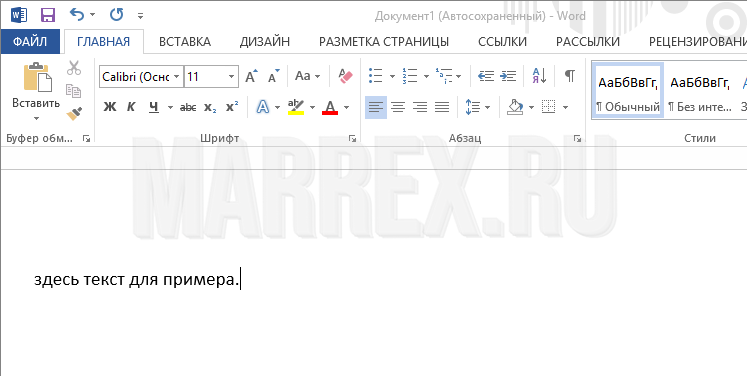
Task: Open the ДИЗАЙН ribbon tab
Action: (x=264, y=42)
